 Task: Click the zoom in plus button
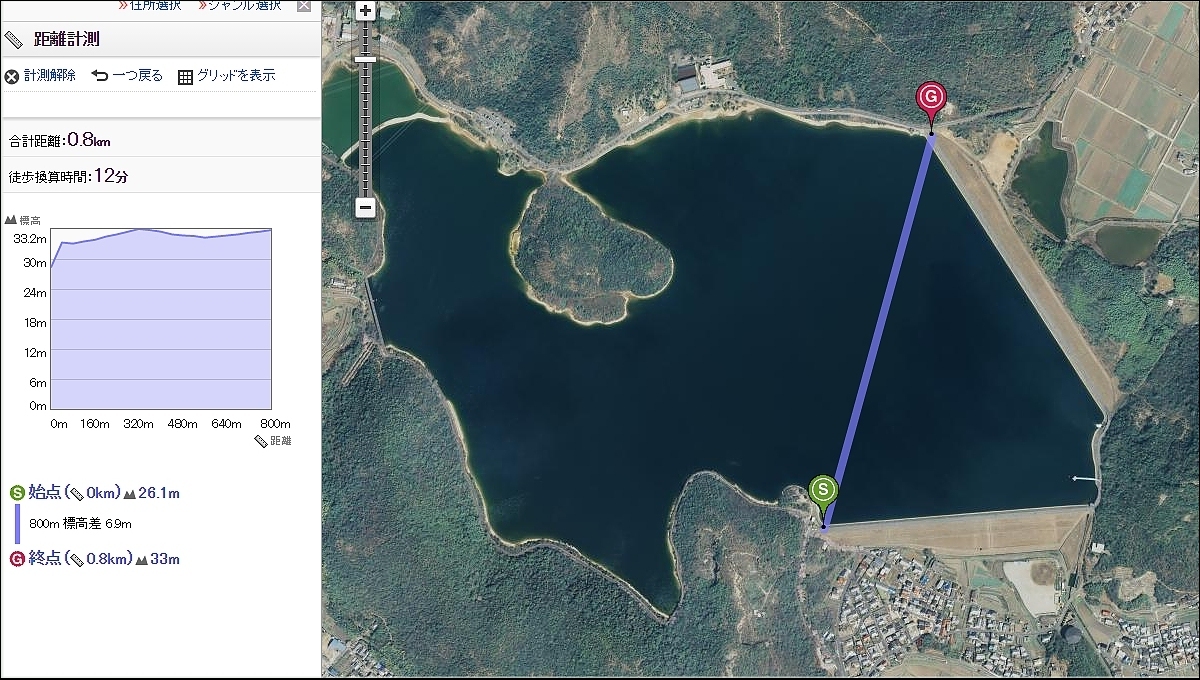(x=365, y=12)
